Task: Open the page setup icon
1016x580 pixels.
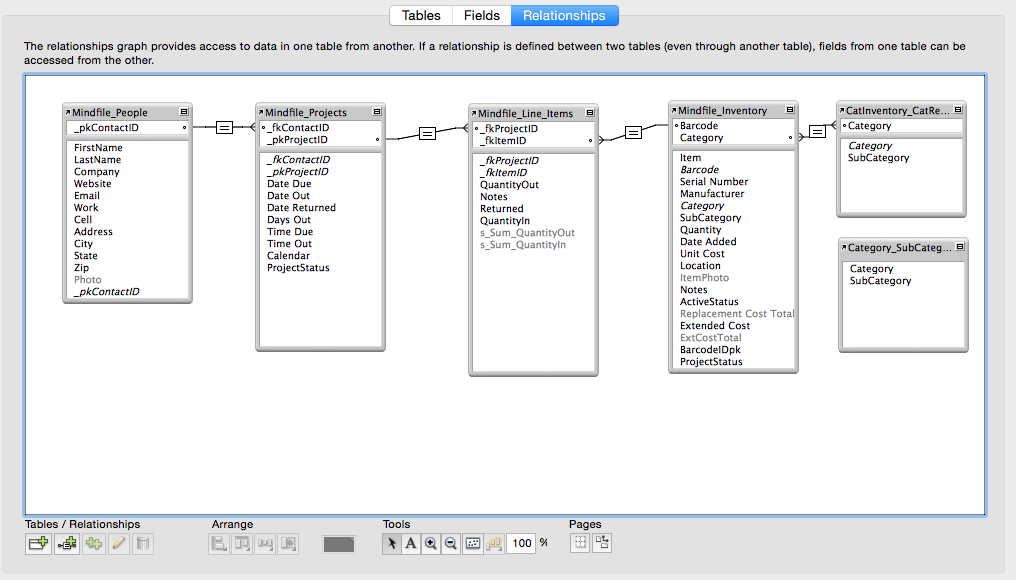Action: pos(602,542)
